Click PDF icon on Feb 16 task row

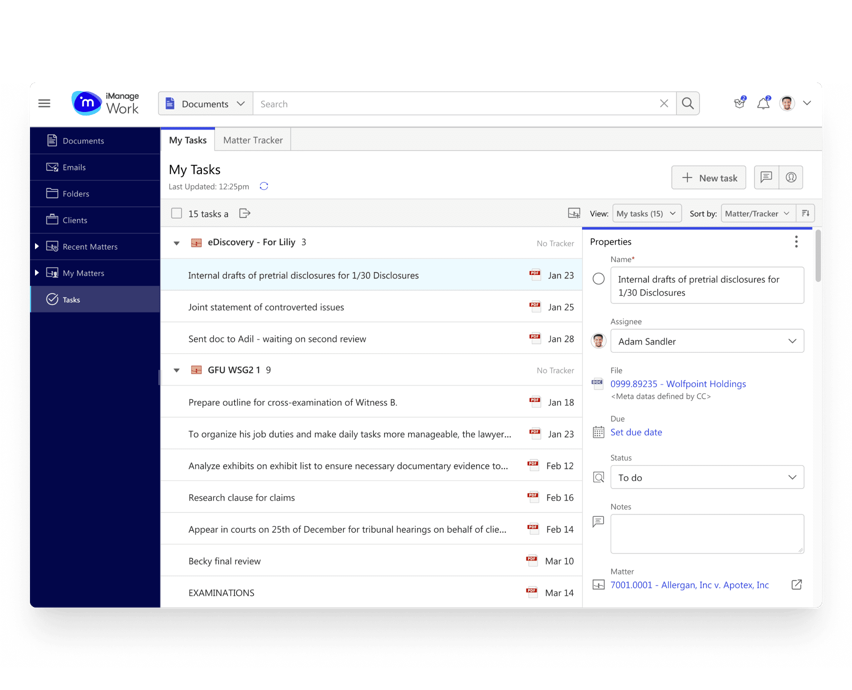(x=533, y=496)
